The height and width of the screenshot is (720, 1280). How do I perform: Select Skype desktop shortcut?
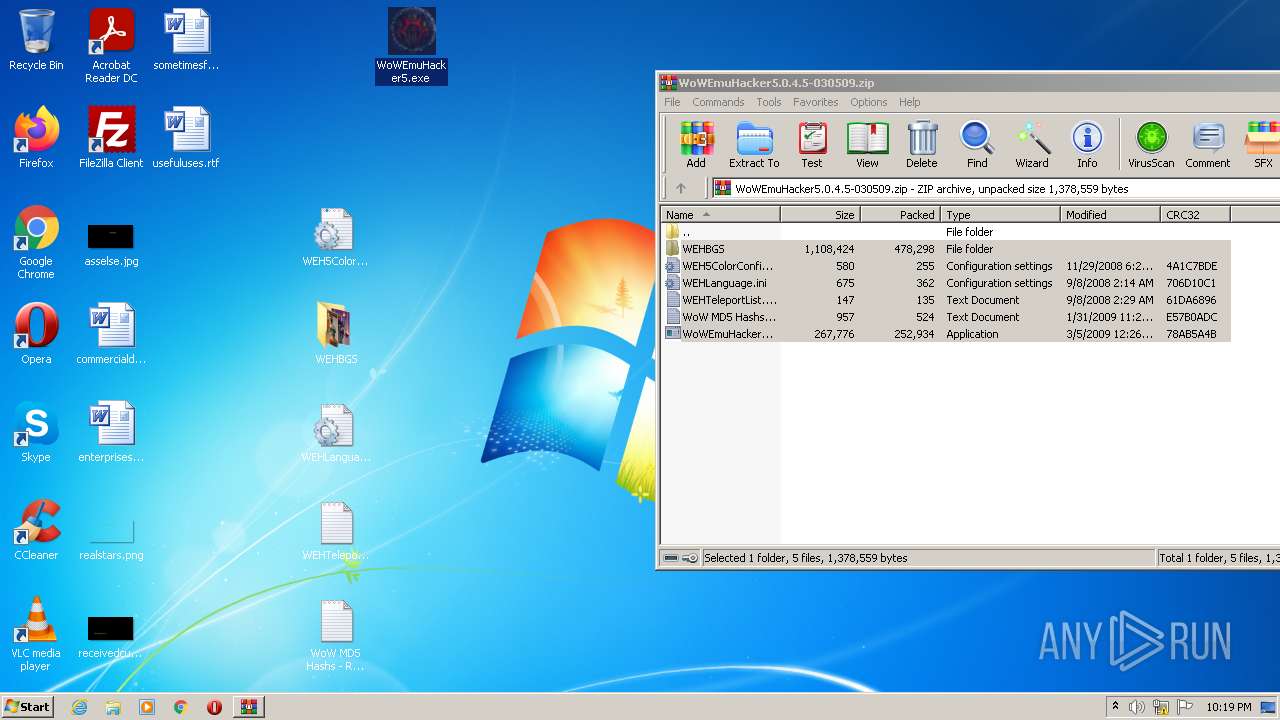pos(36,432)
